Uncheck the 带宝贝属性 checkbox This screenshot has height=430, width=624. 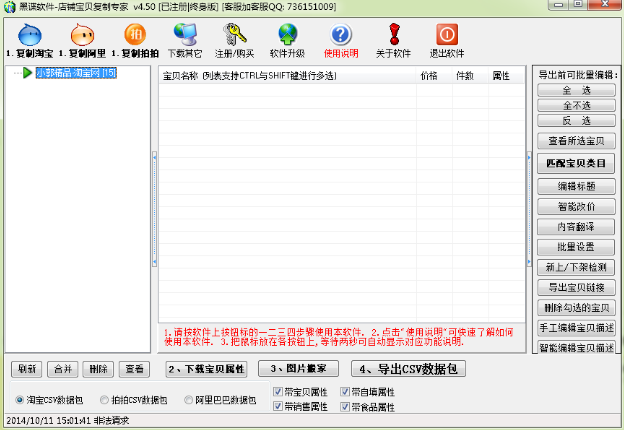(x=279, y=391)
